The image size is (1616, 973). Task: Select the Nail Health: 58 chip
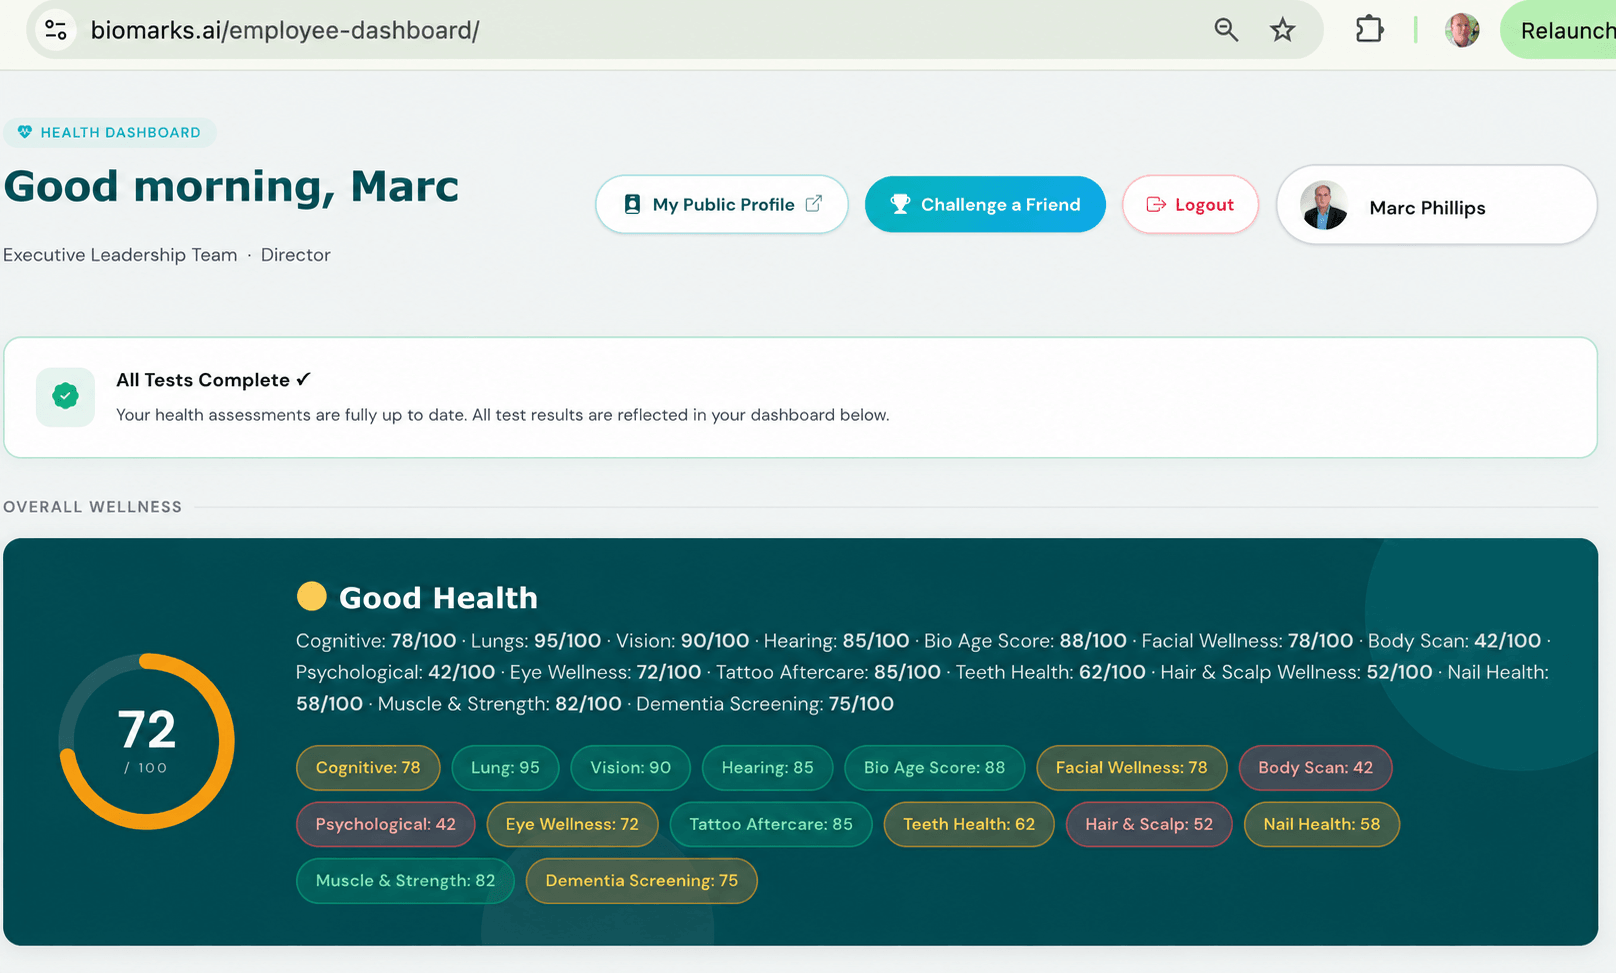pyautogui.click(x=1321, y=824)
